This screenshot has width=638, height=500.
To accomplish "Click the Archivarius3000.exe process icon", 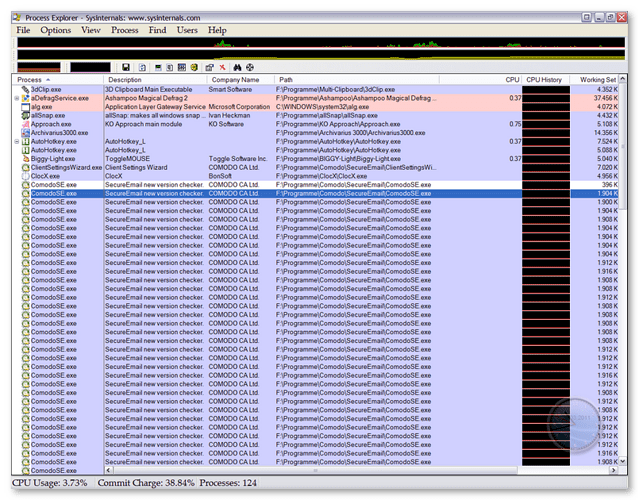I will [26, 133].
